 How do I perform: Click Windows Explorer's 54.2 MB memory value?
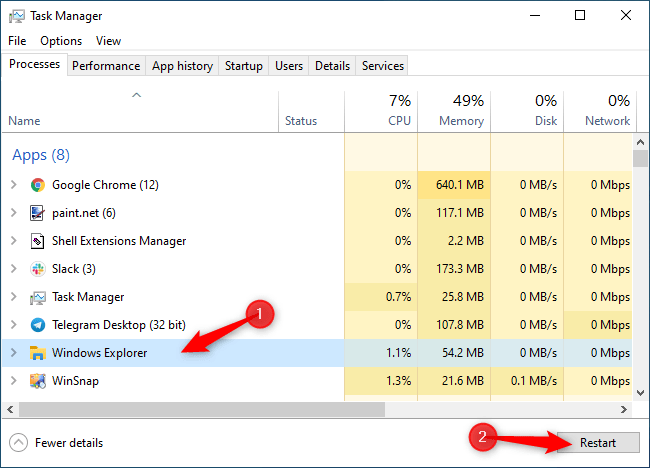pyautogui.click(x=463, y=353)
